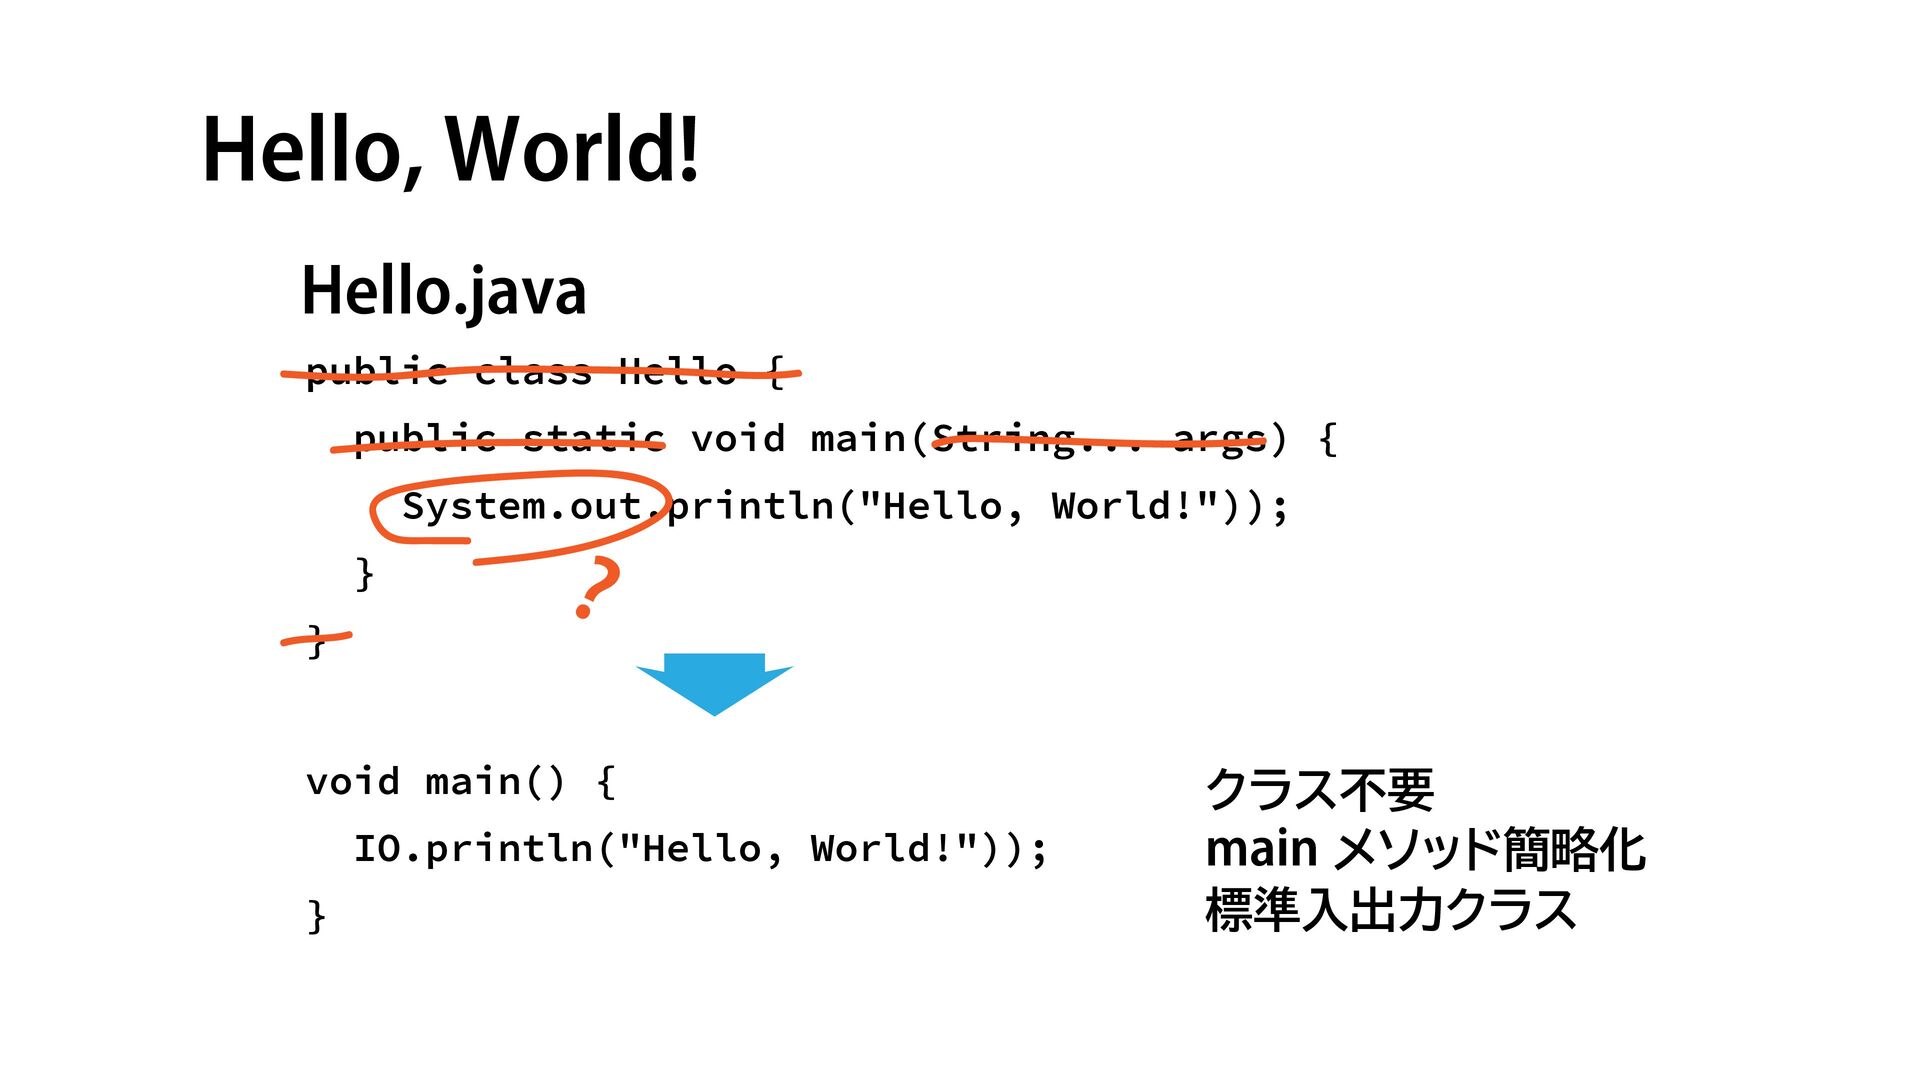The image size is (1920, 1080).
Task: Click the IO.println code line
Action: (x=700, y=849)
